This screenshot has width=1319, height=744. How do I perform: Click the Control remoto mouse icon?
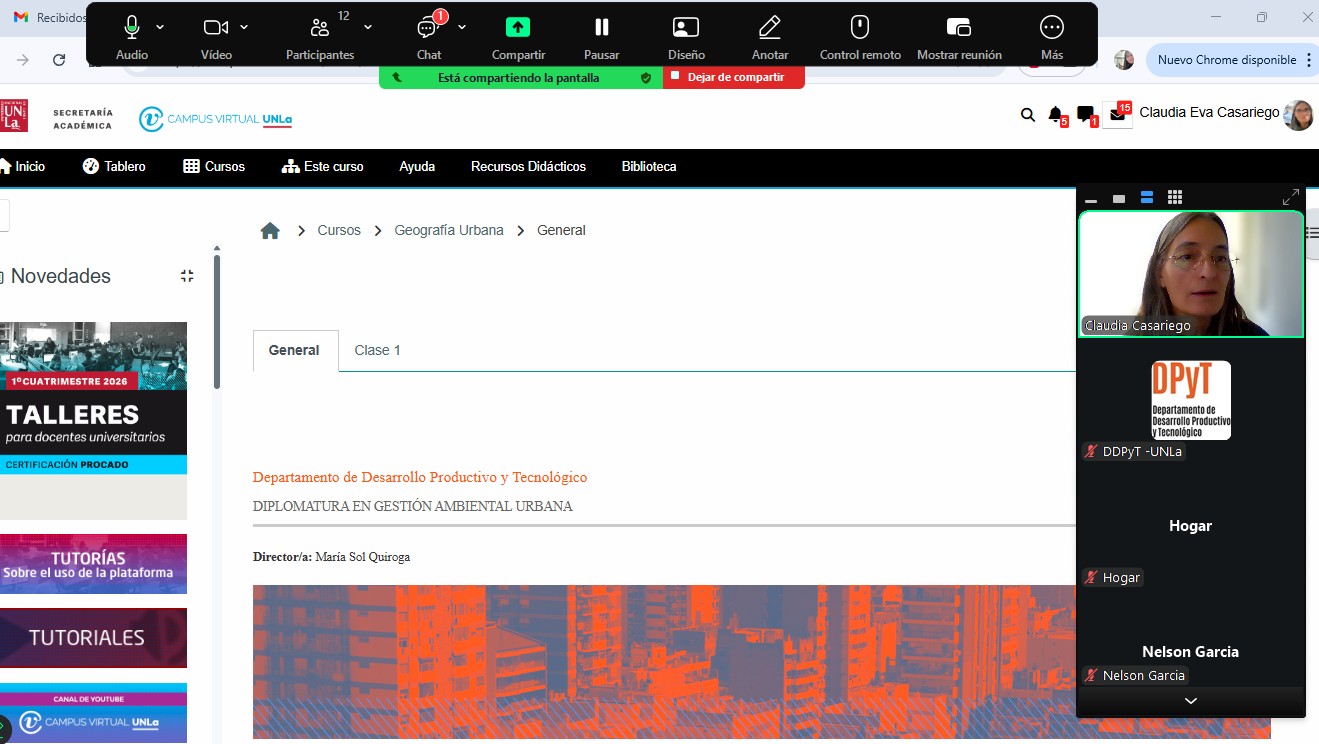point(859,28)
